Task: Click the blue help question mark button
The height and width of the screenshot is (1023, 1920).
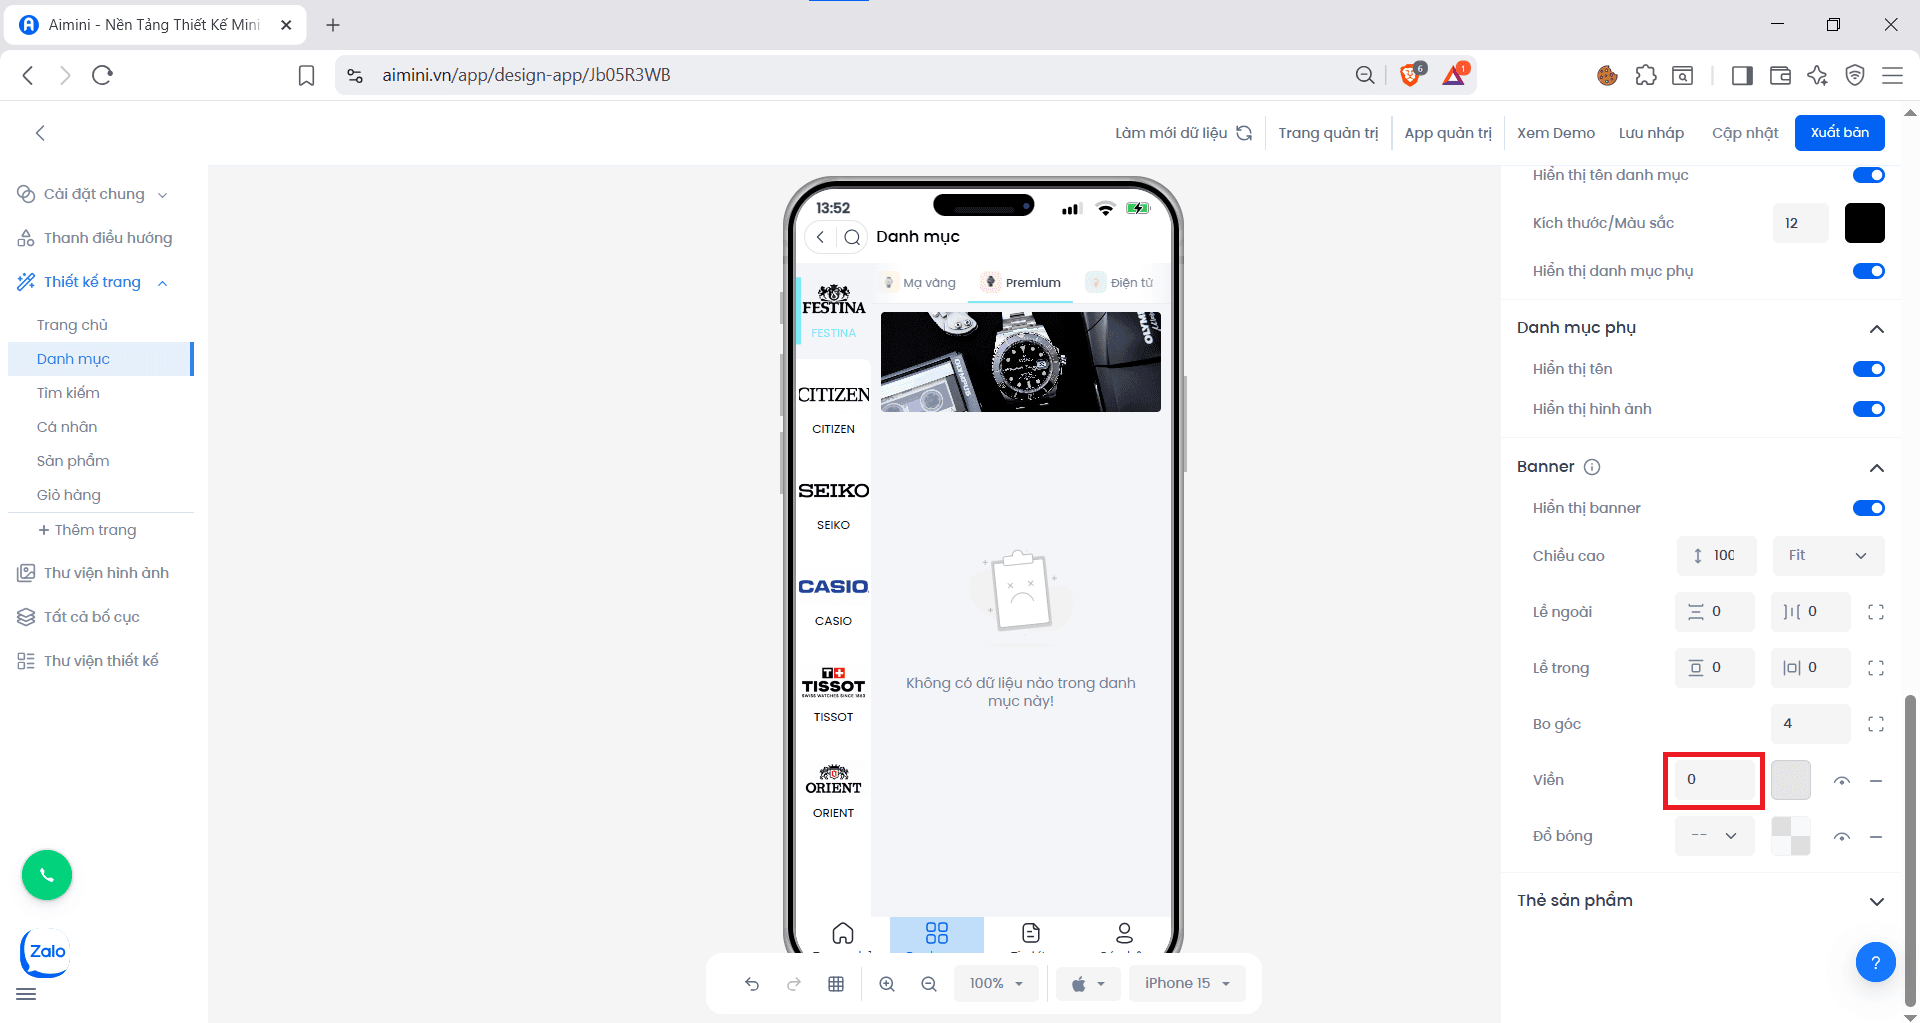Action: (1875, 962)
